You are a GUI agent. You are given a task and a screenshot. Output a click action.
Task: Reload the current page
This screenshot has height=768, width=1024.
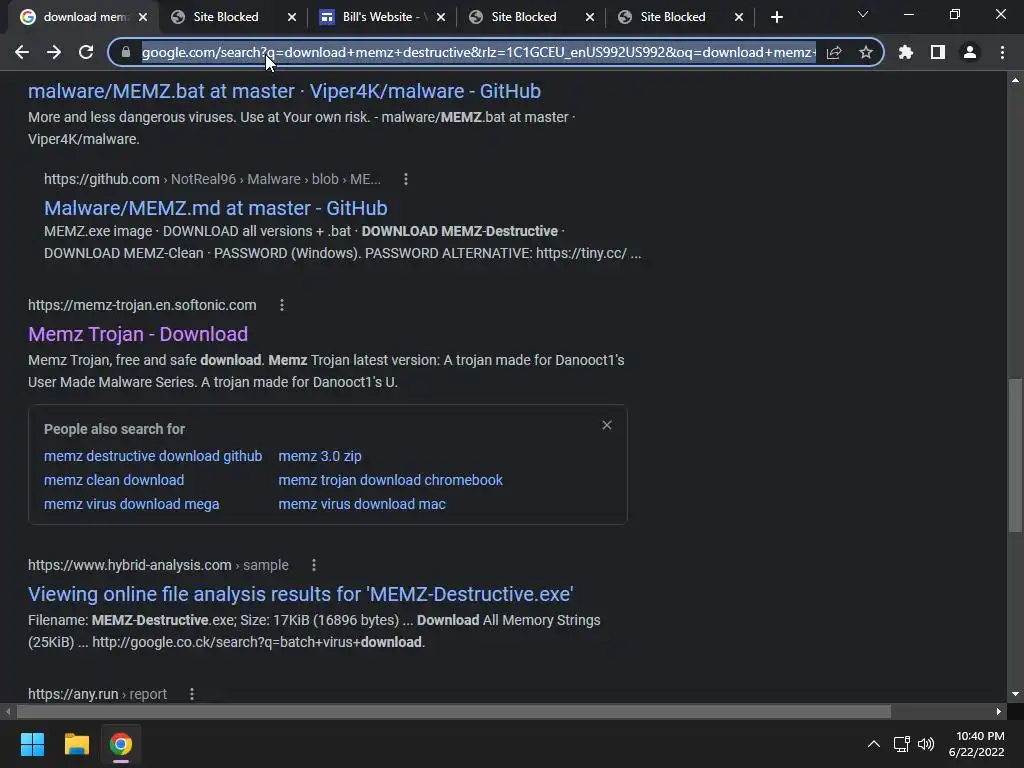coord(86,52)
